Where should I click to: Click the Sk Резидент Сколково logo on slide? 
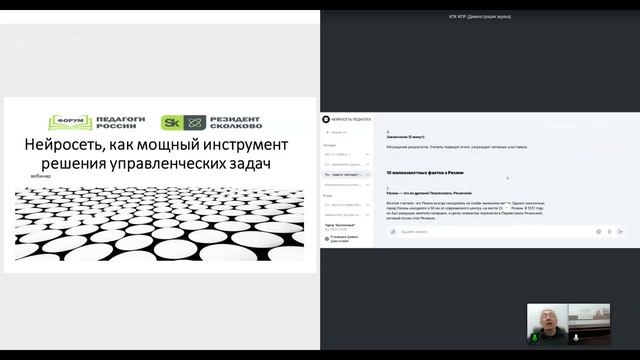click(x=211, y=122)
